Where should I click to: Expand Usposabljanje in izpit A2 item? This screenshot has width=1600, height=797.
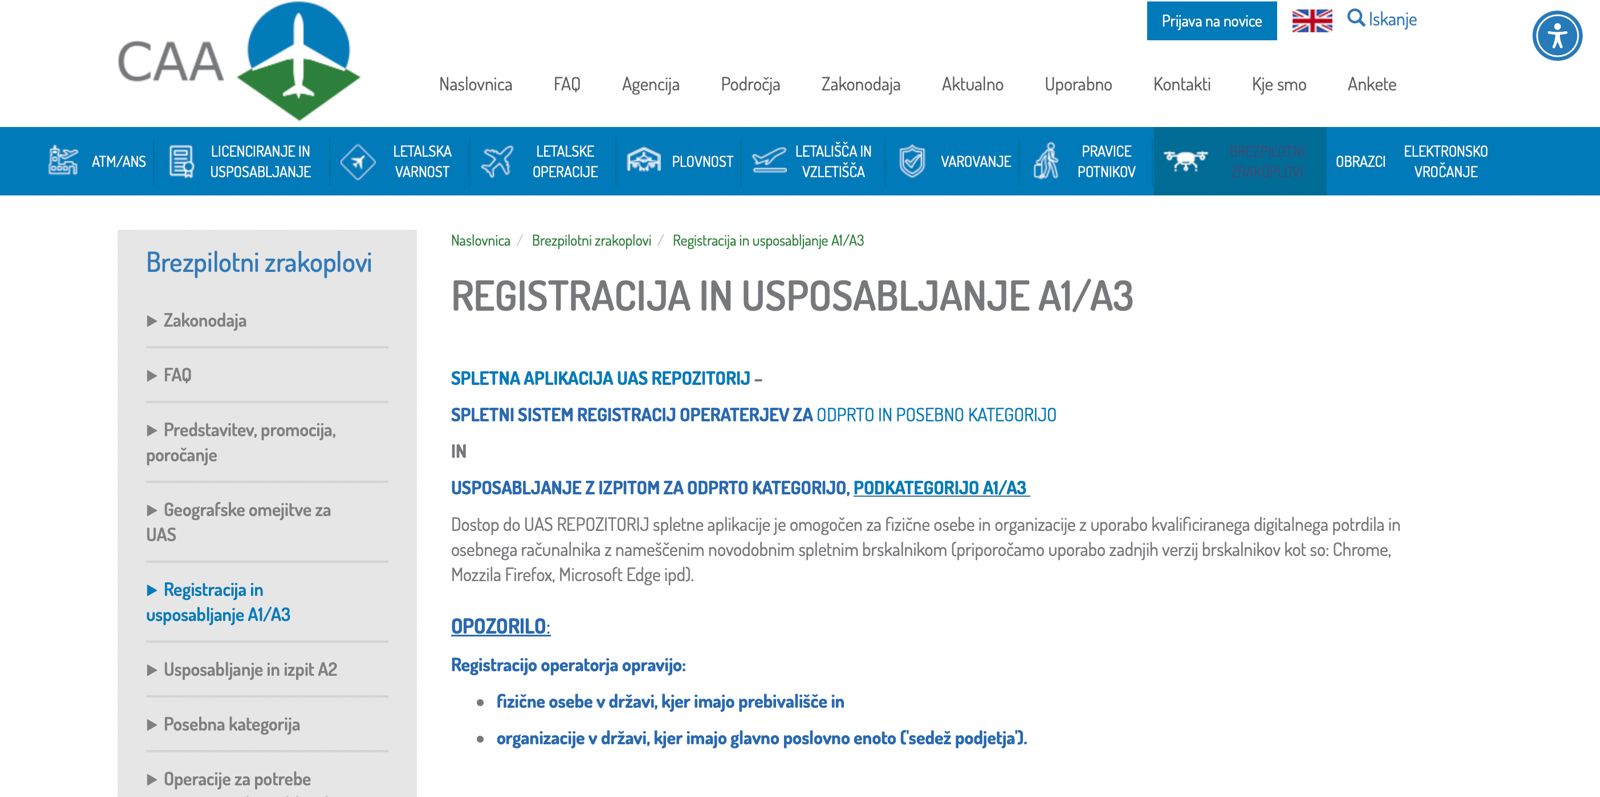click(249, 670)
